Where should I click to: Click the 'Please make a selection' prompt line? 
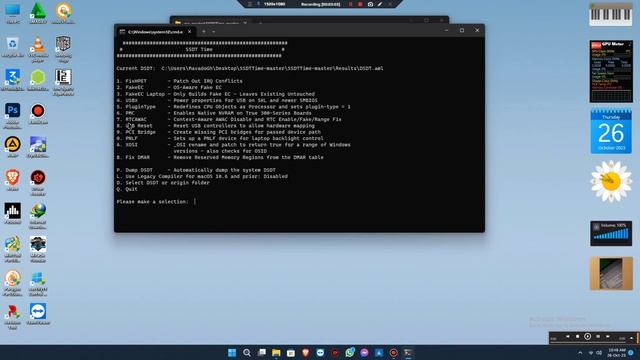tap(157, 202)
